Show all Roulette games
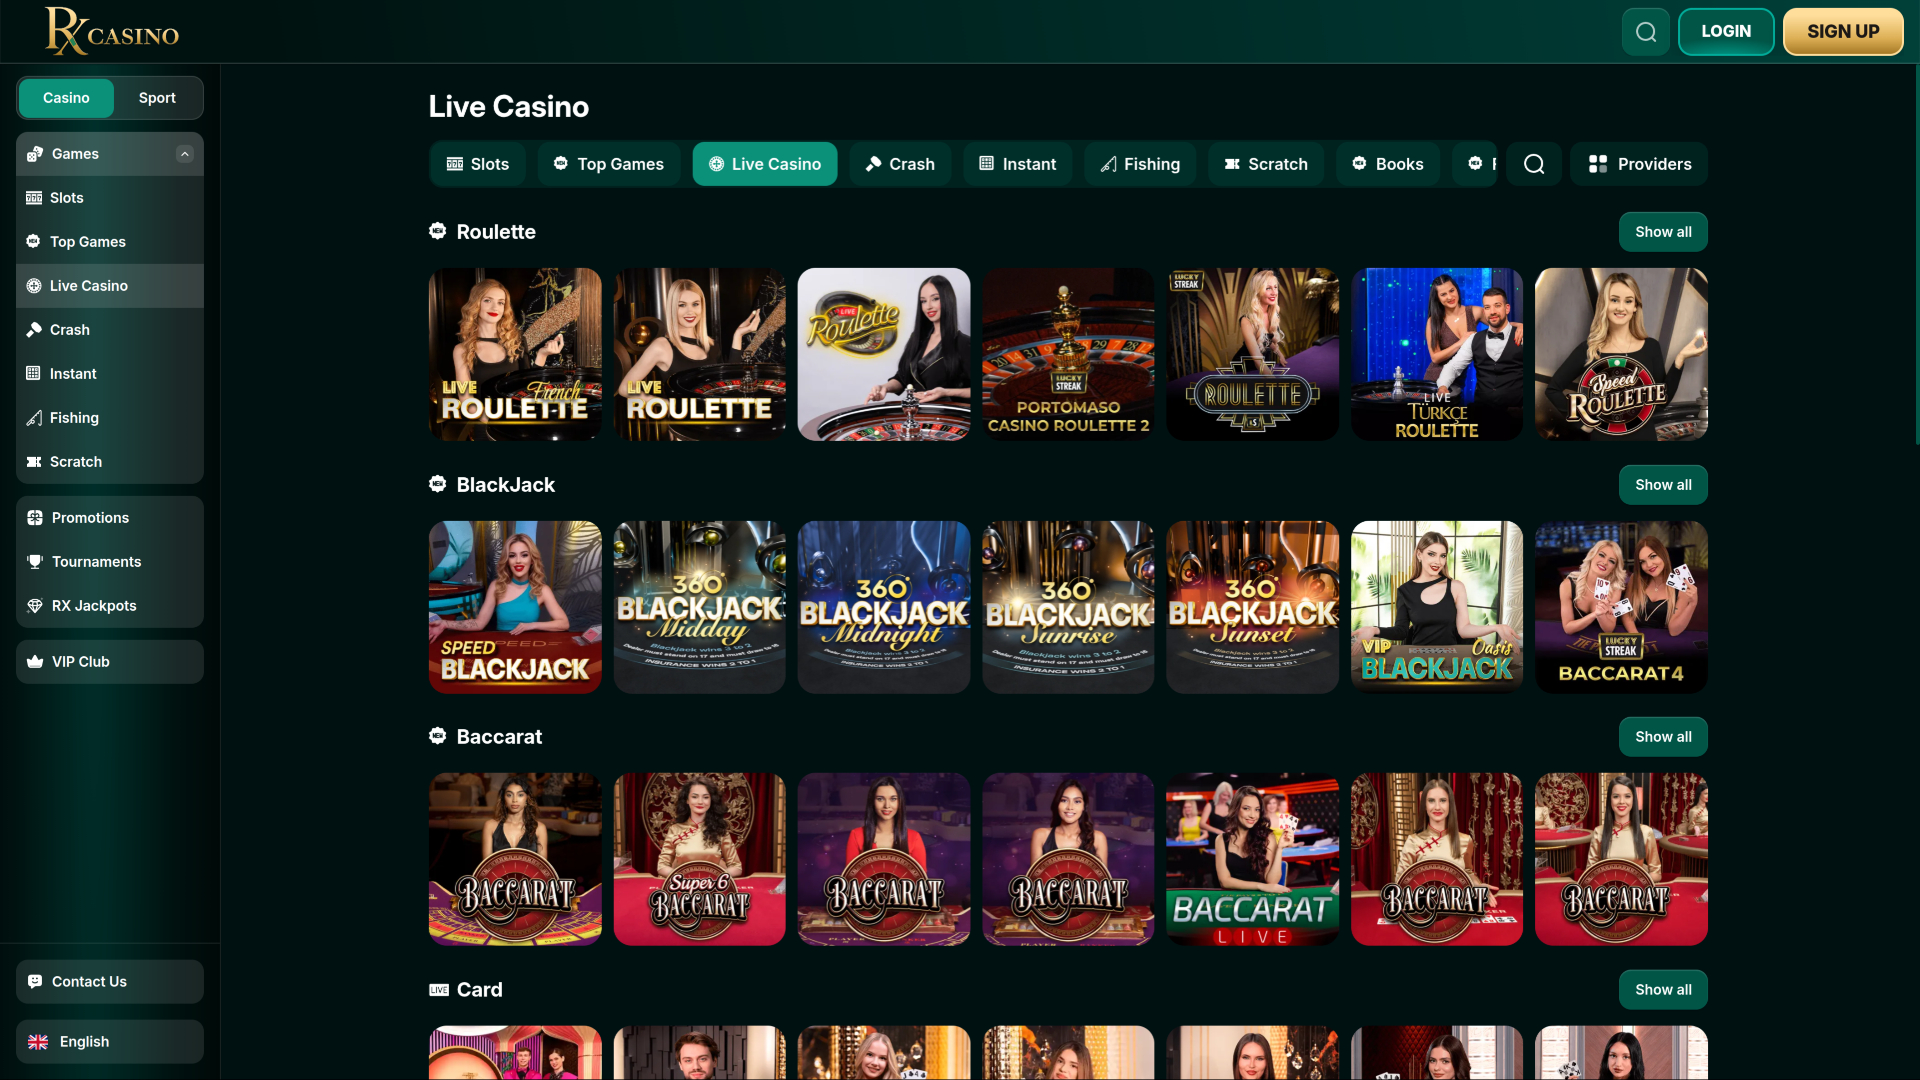This screenshot has width=1920, height=1080. [1662, 231]
